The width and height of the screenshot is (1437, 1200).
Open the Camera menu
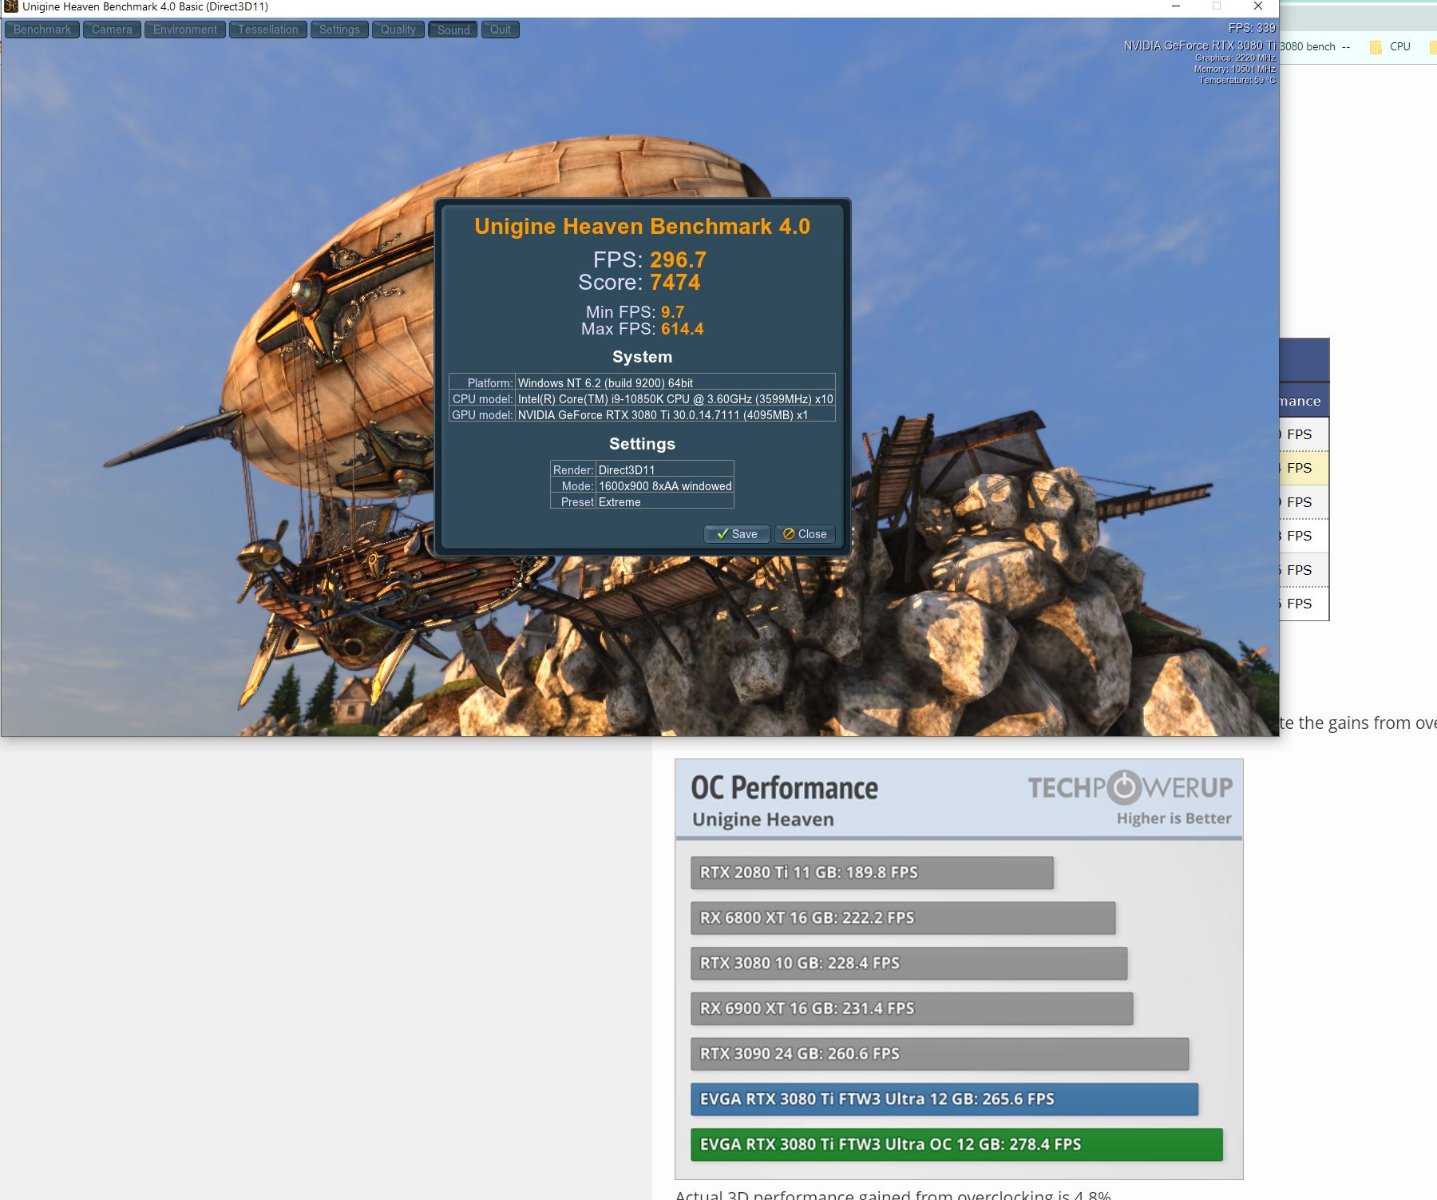coord(112,30)
